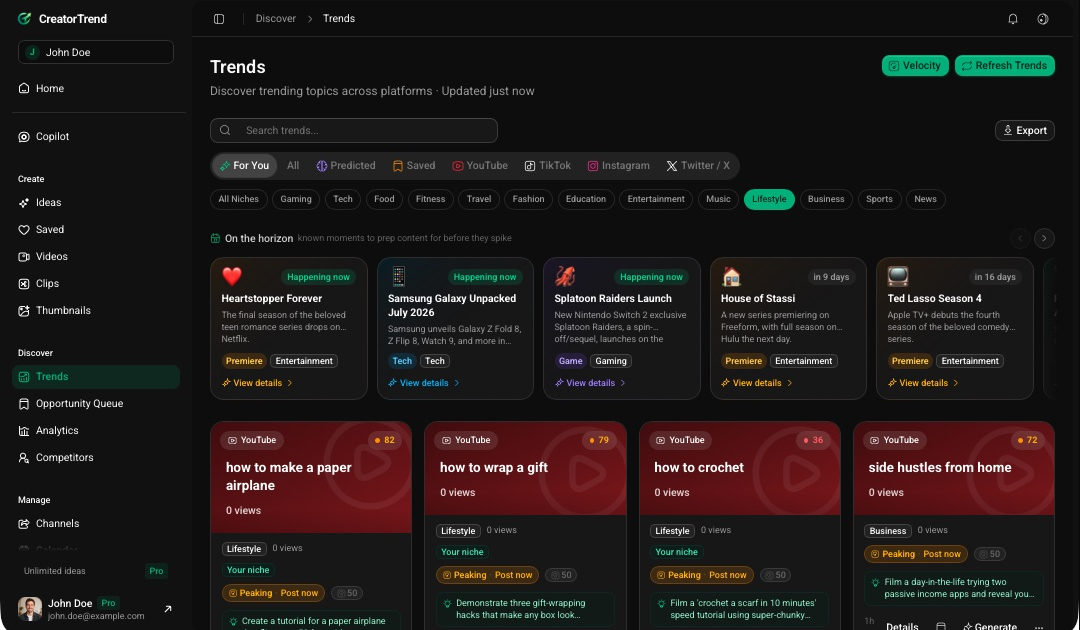Click the bookmark icon on side hustles card
The width and height of the screenshot is (1080, 630).
[x=941, y=626]
